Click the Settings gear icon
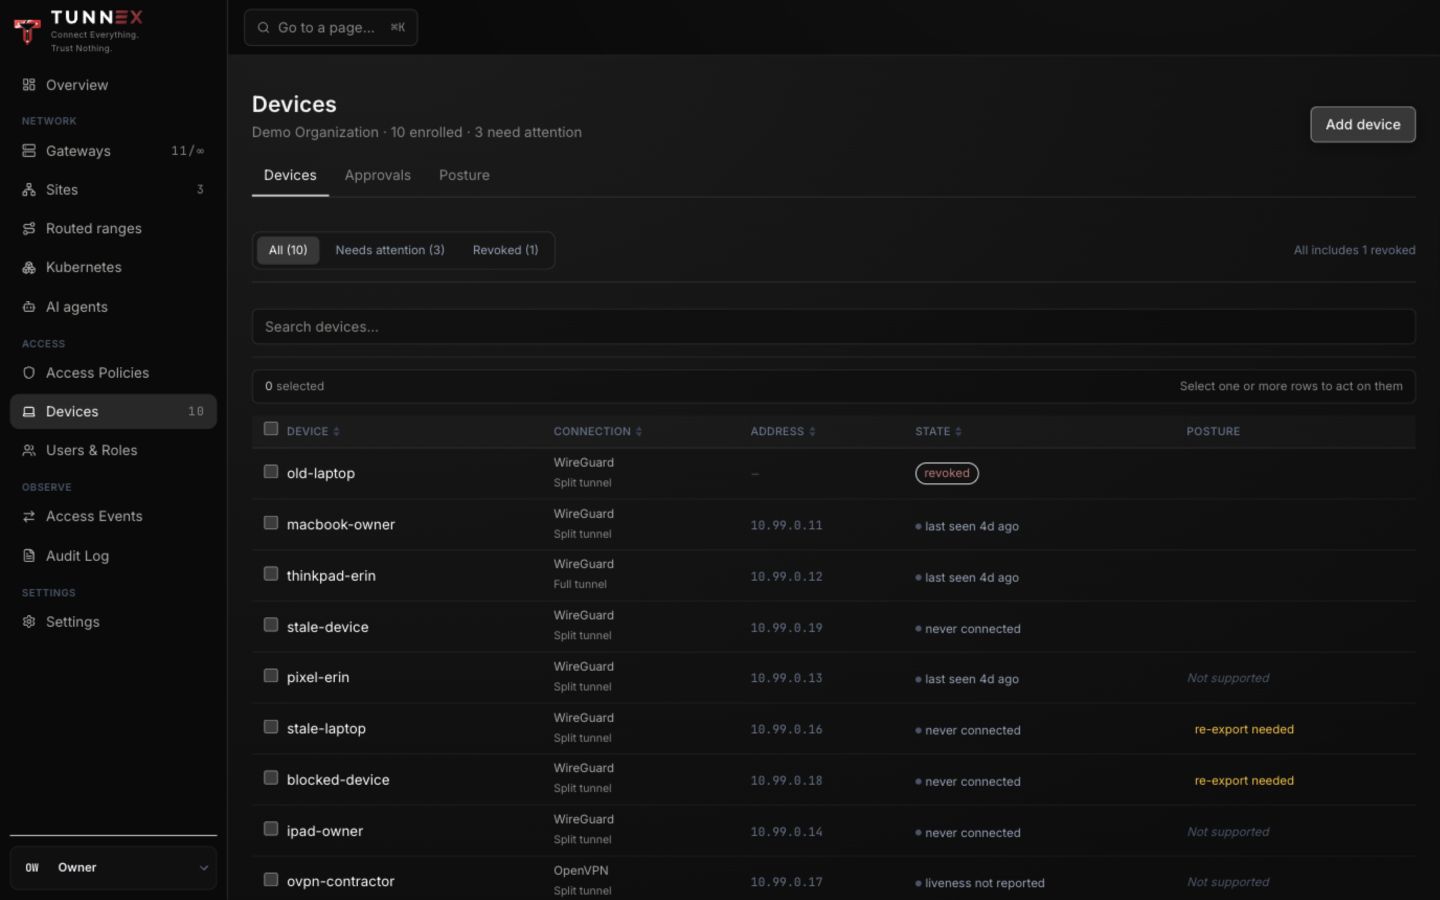 29,621
